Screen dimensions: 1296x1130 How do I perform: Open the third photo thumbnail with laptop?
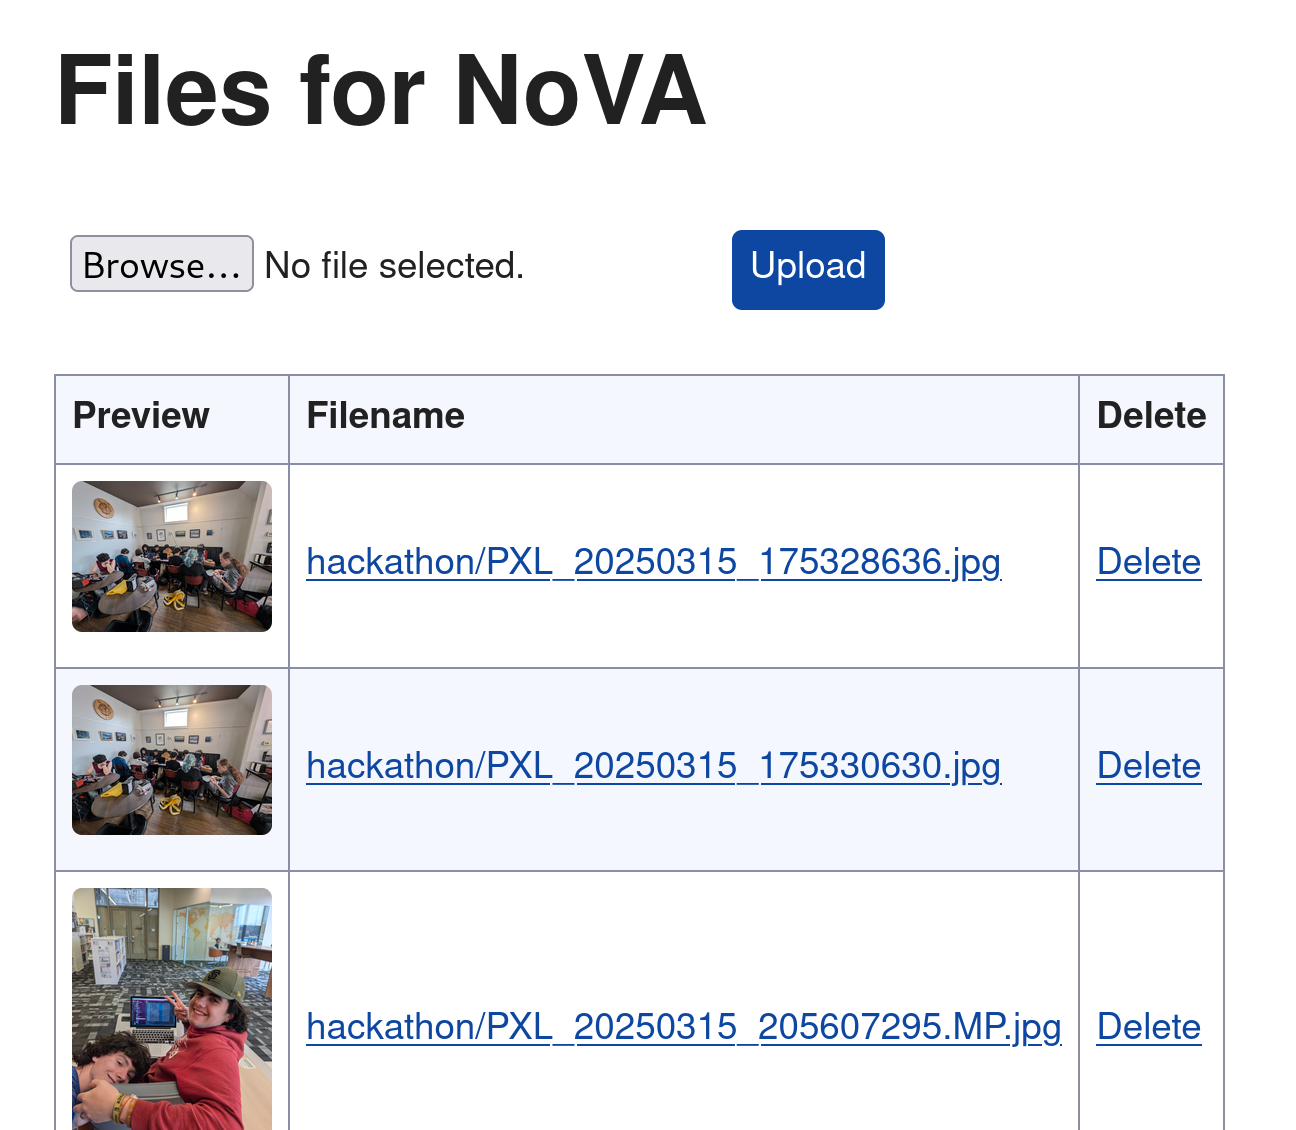click(172, 1010)
